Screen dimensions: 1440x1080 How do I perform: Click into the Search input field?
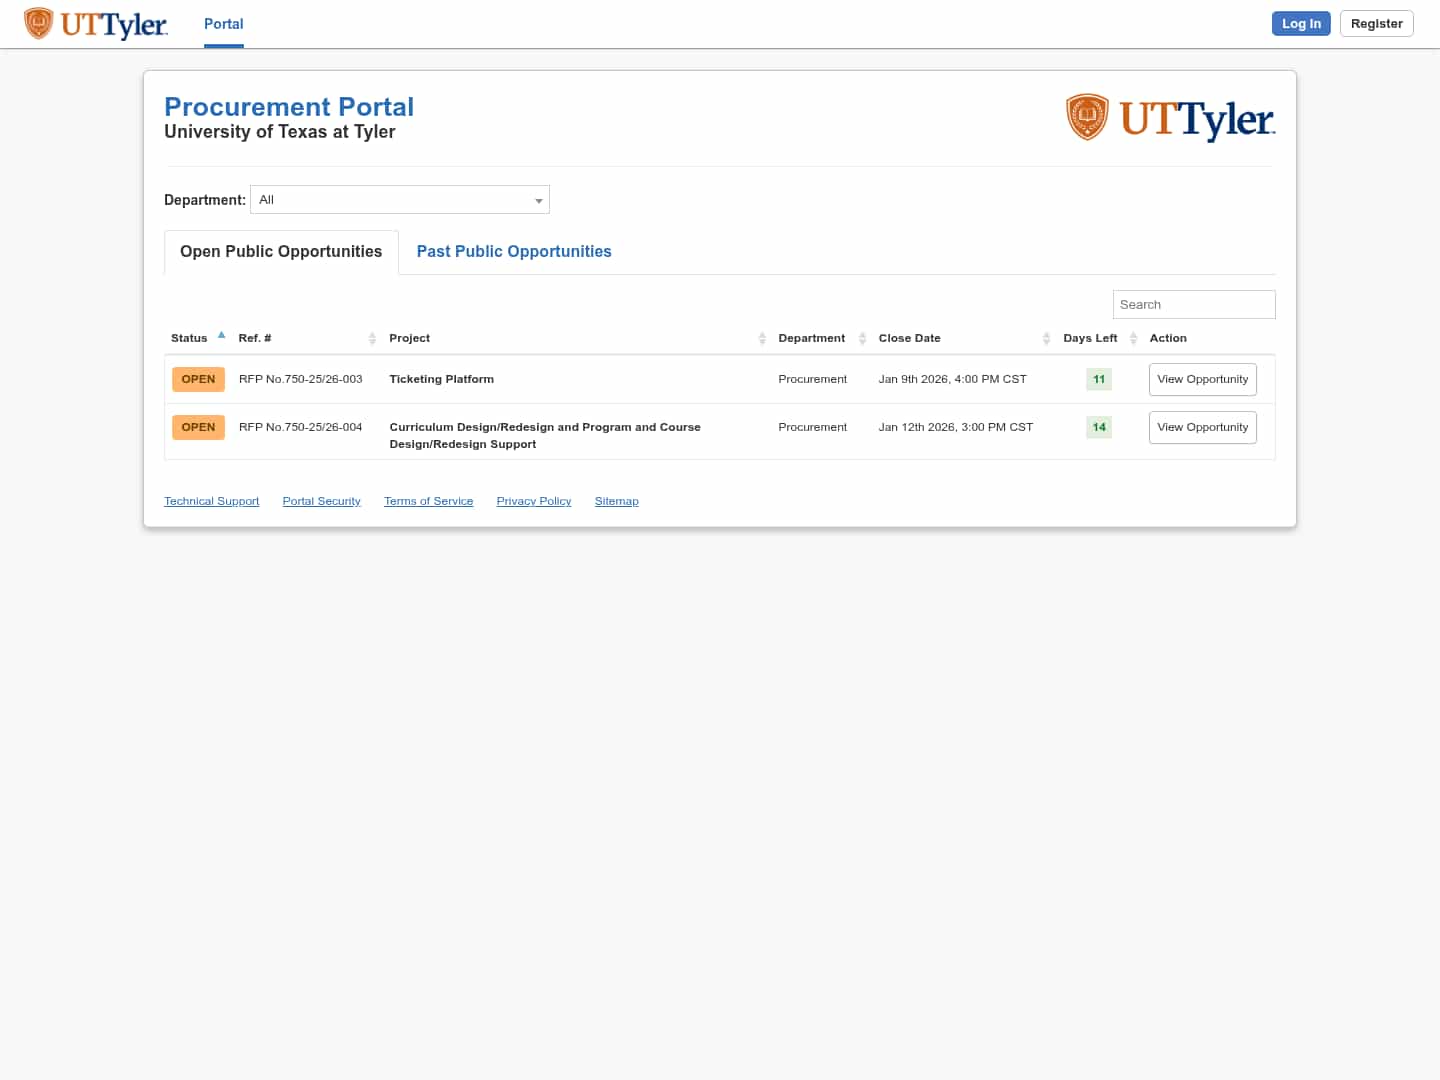coord(1193,305)
